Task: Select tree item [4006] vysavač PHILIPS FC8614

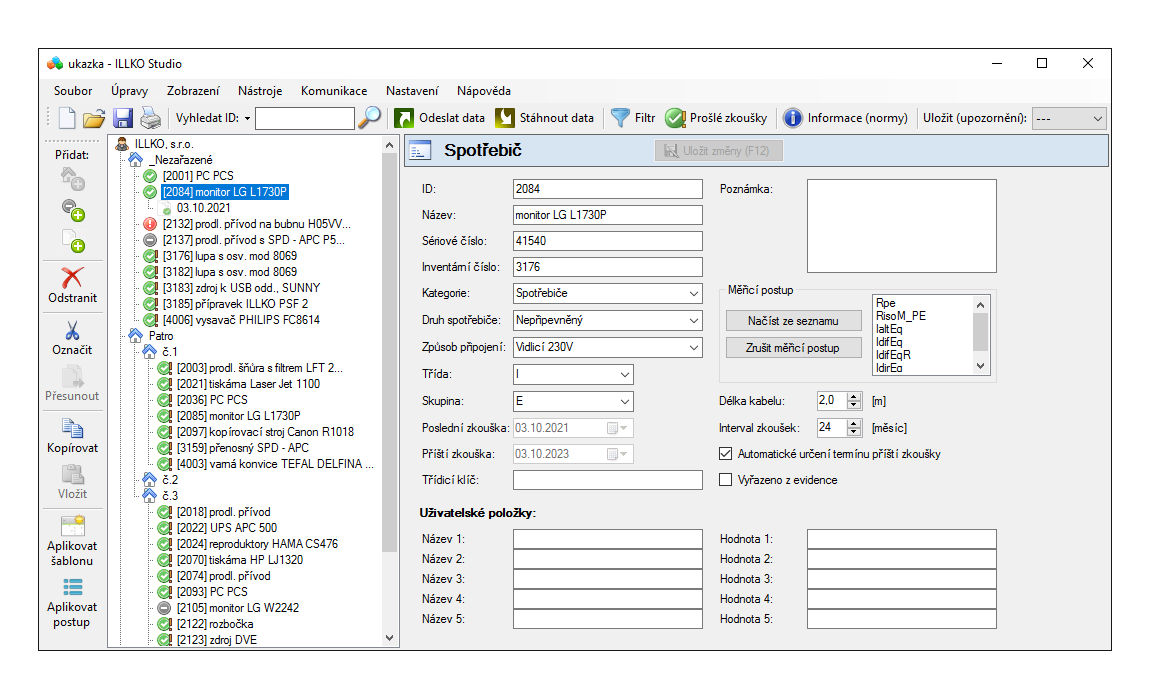Action: click(241, 320)
